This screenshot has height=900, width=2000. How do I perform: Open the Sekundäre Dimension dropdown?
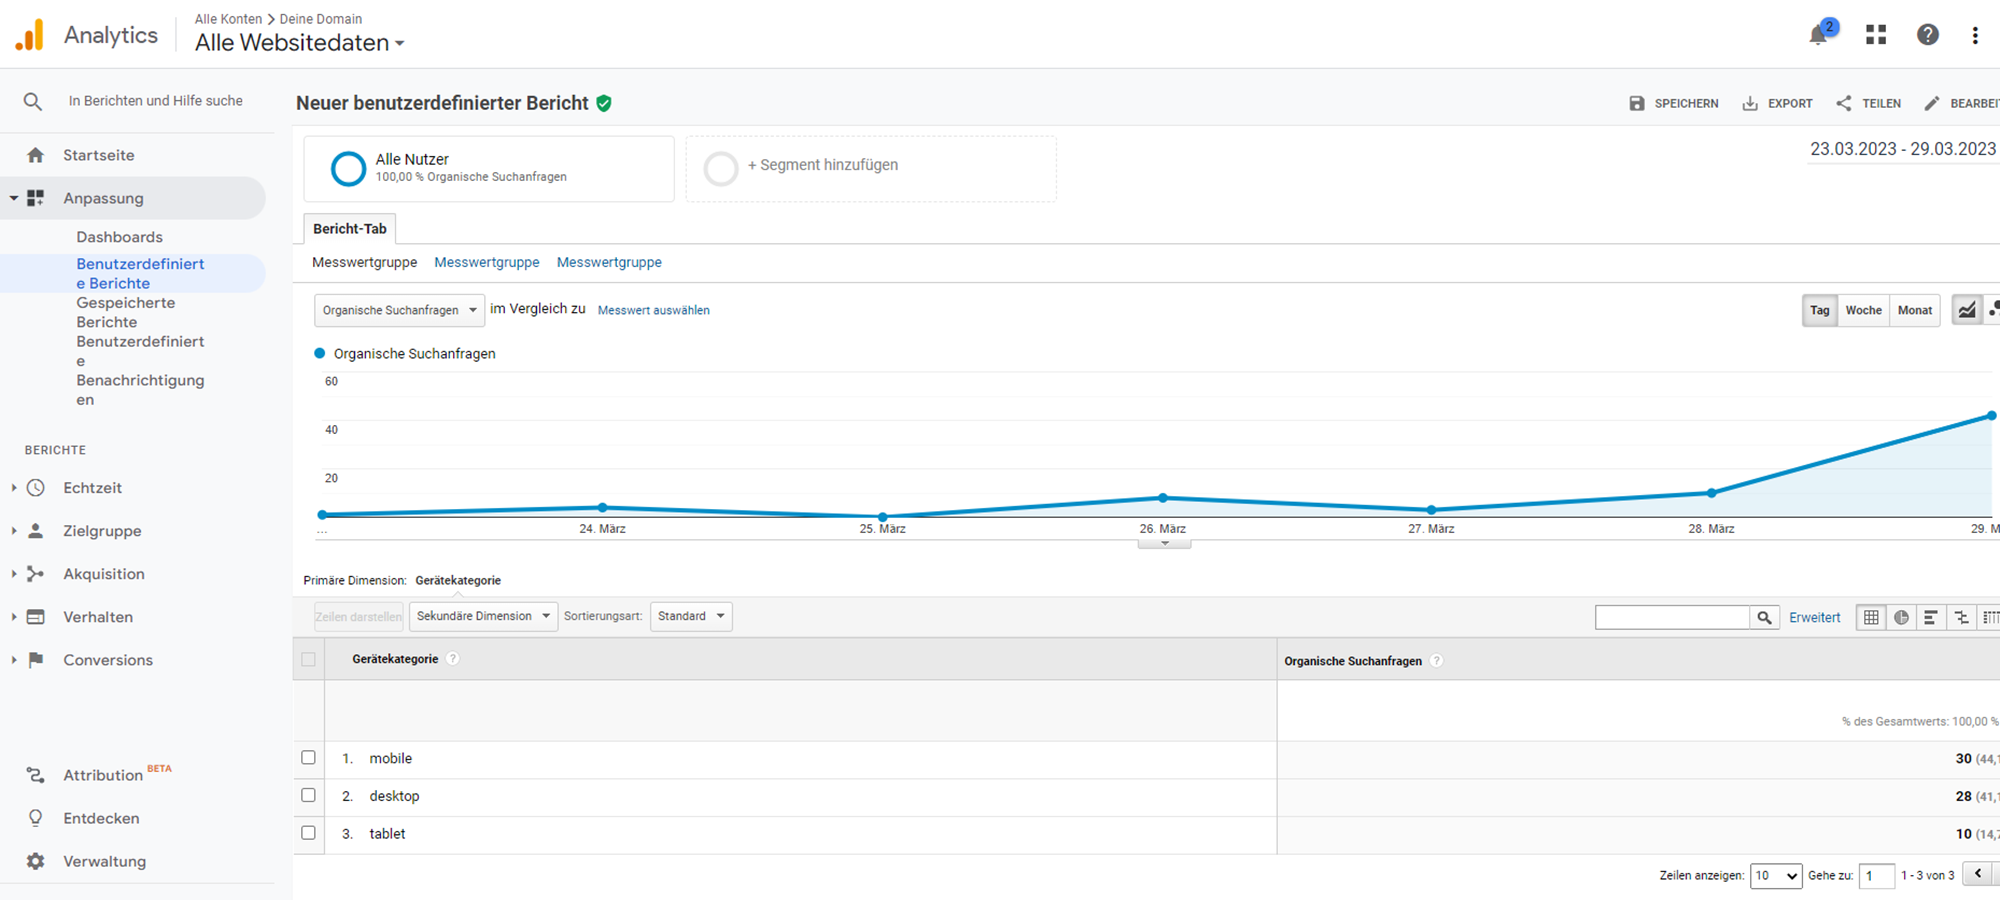click(483, 616)
